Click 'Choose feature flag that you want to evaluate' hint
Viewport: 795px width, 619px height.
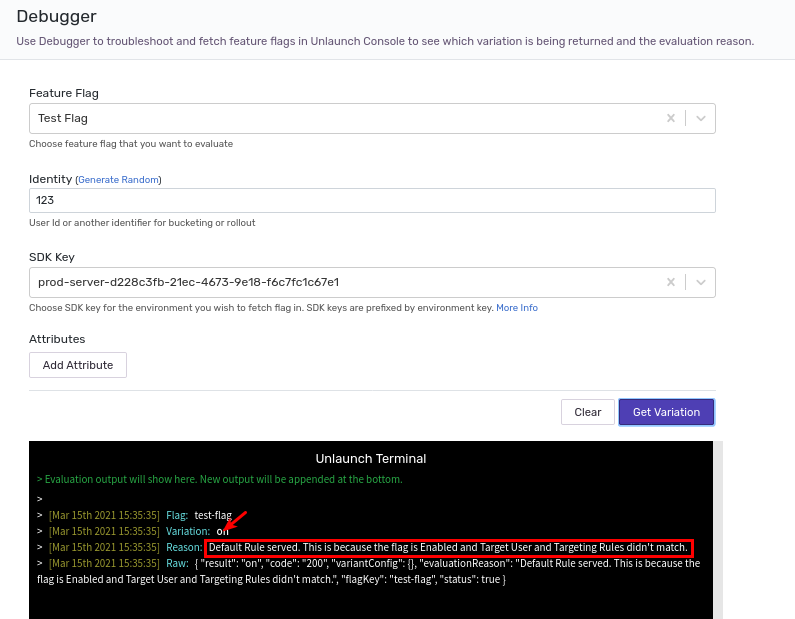tap(131, 144)
